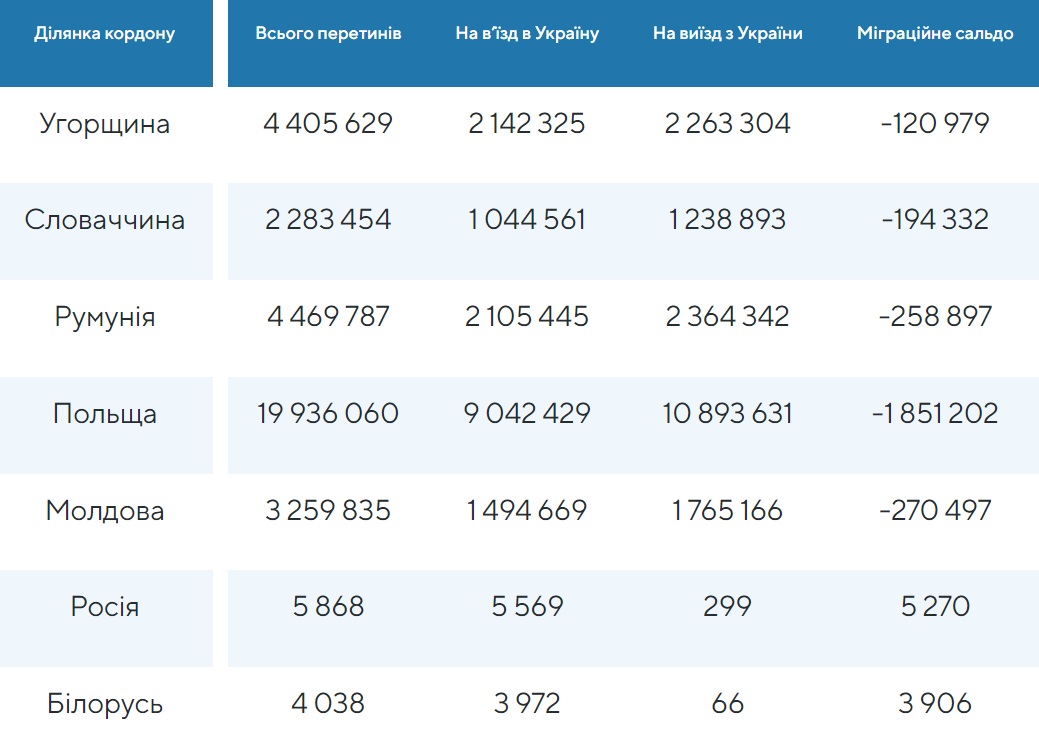Click Hungary's total crossings 4 405 629
This screenshot has height=729, width=1039.
[x=328, y=124]
